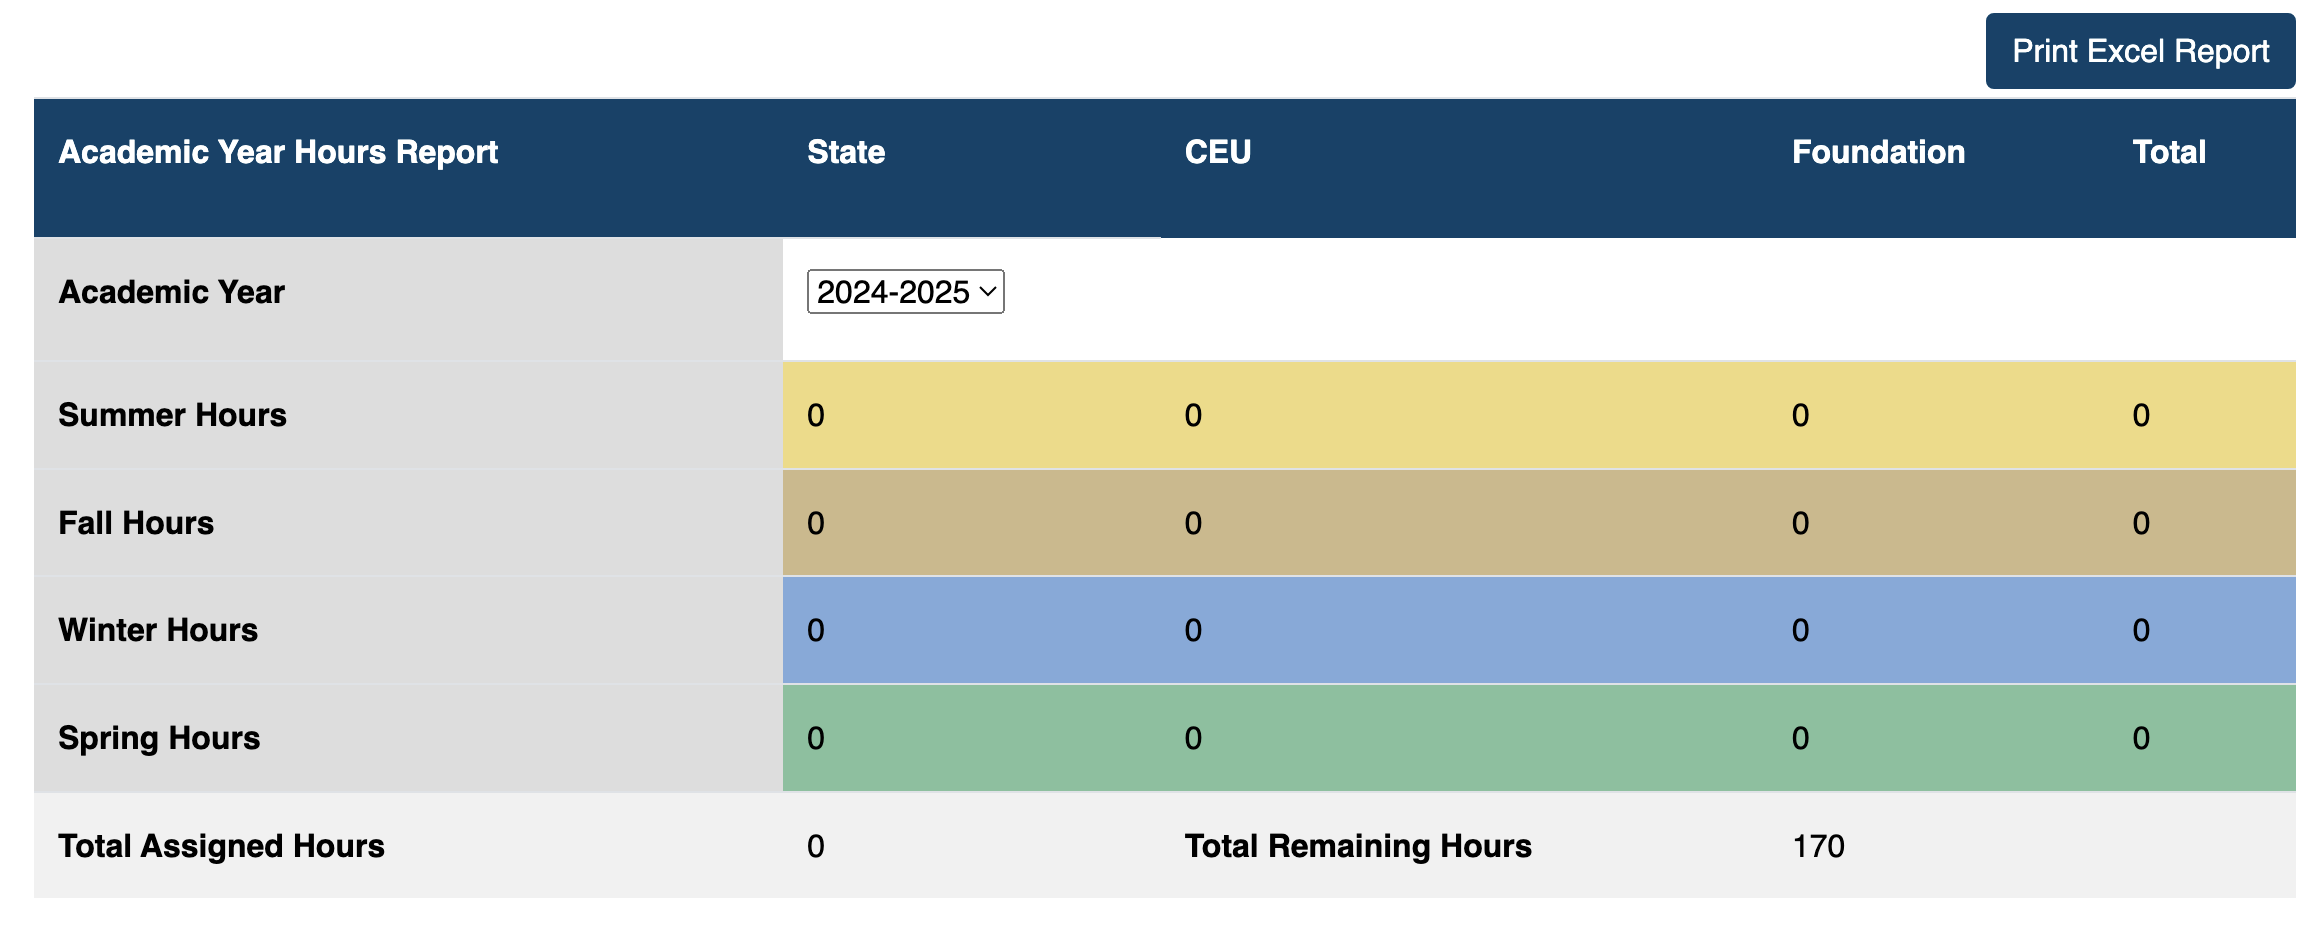Click the Total Assigned Hours label
This screenshot has width=2314, height=950.
coord(221,845)
